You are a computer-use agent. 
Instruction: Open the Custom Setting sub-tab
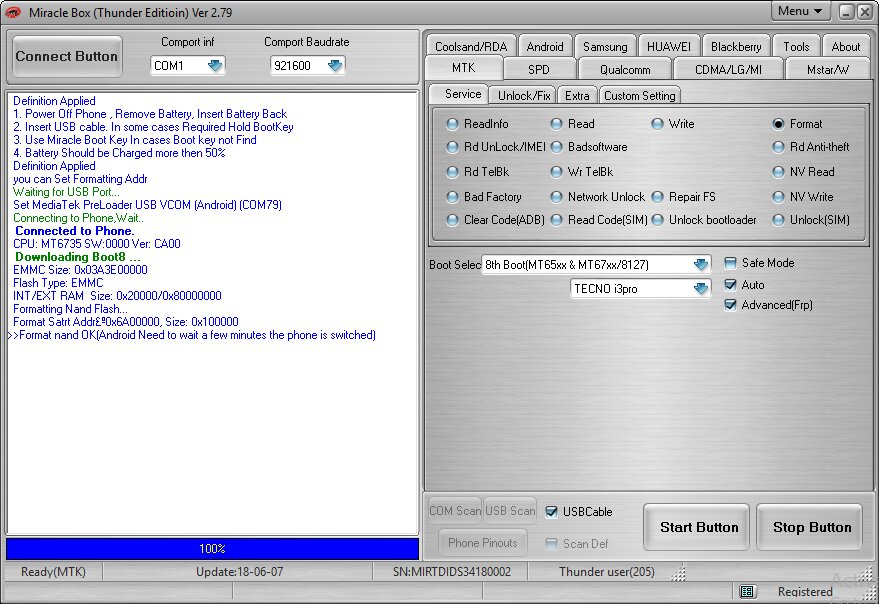(x=640, y=96)
